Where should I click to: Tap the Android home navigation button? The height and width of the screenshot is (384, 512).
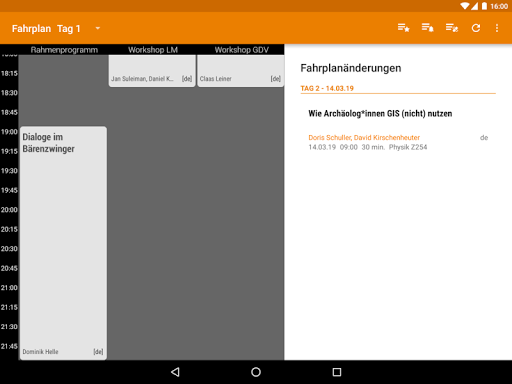256,372
